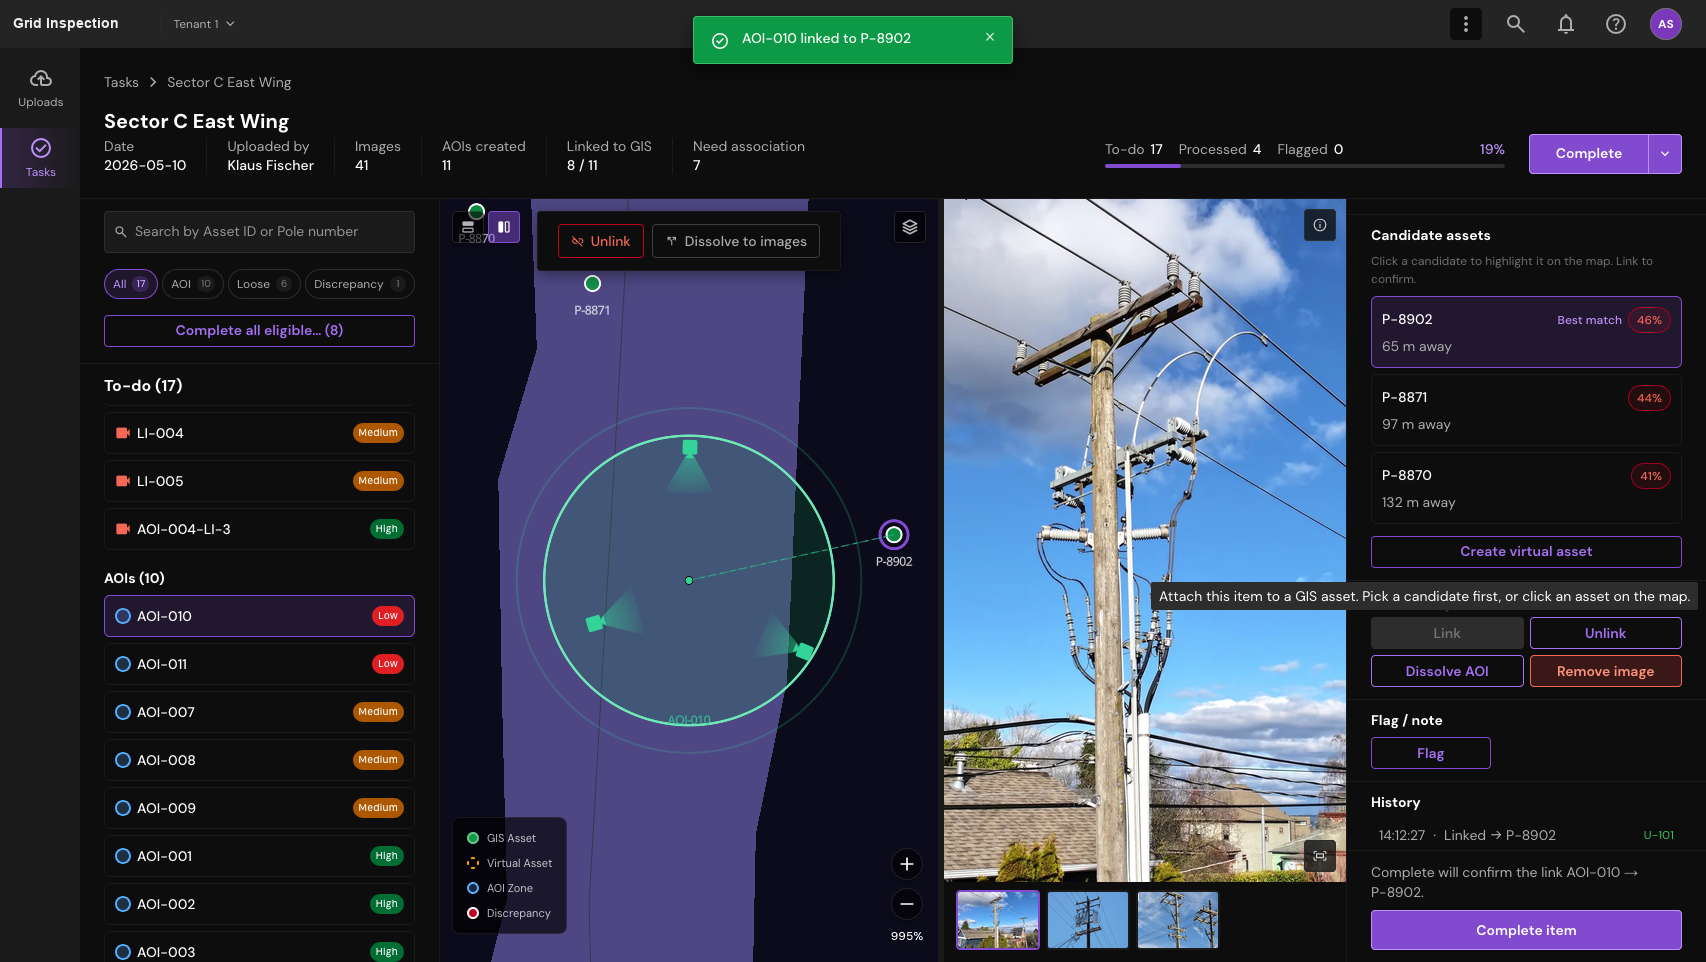Fit the photo to view
Screen dimensions: 1706x962
[1320, 856]
